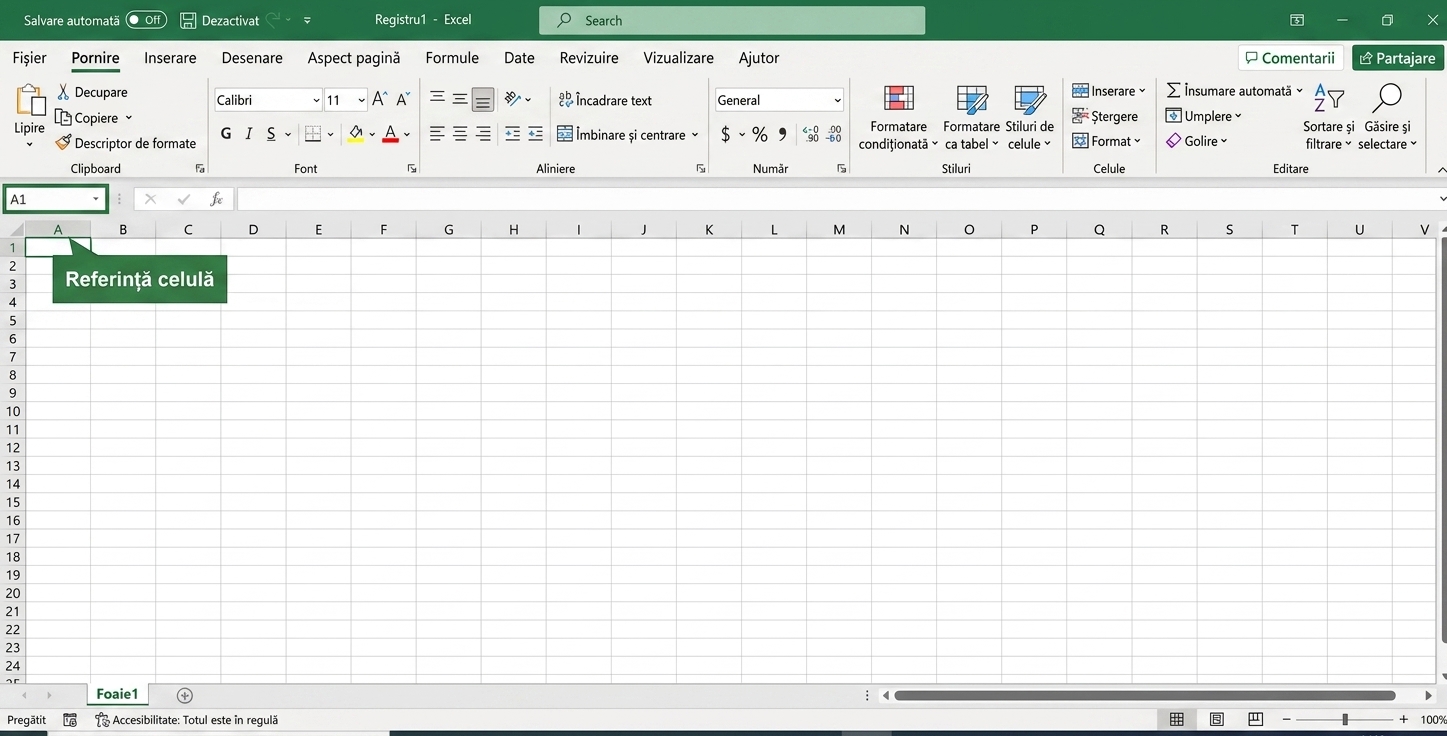
Task: Click the horizontal scrollbar thumb
Action: 1144,695
